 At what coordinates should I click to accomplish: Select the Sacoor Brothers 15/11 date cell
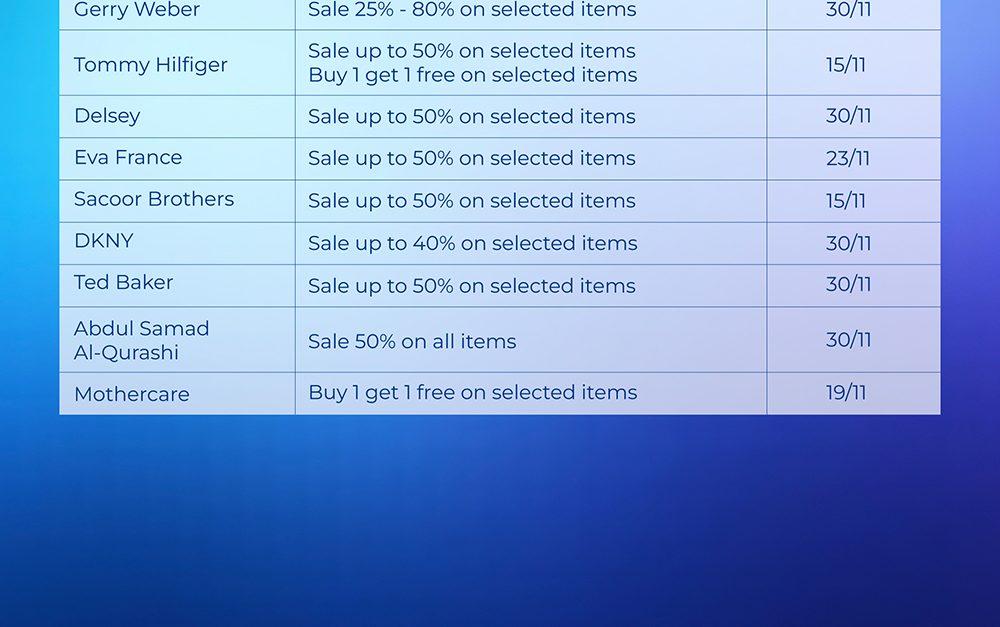coord(846,201)
